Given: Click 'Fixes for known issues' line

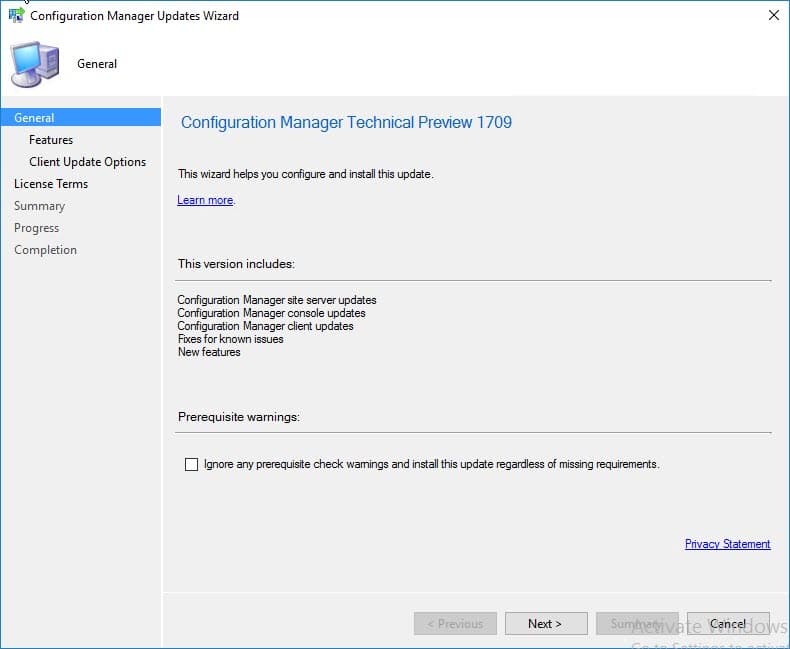Looking at the screenshot, I should tap(230, 339).
